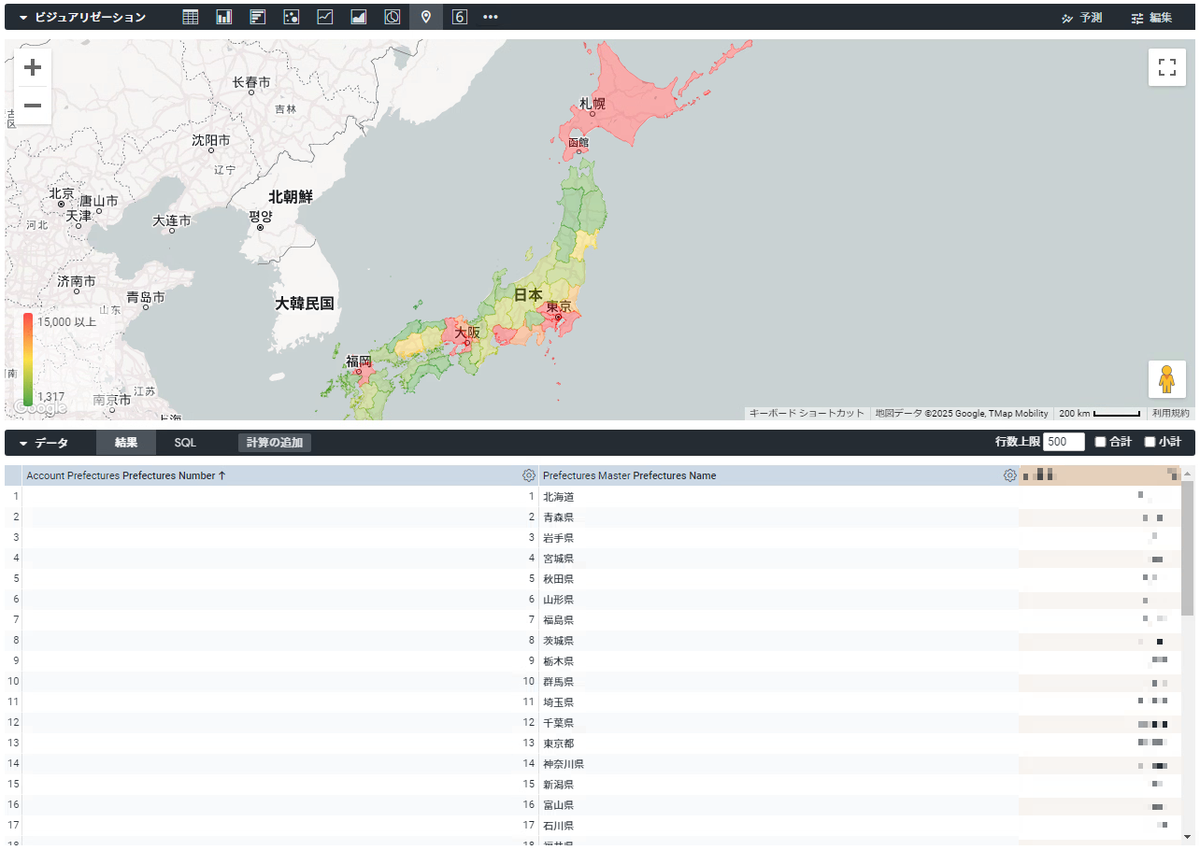1200x850 pixels.
Task: Select the map visualization icon
Action: [426, 16]
